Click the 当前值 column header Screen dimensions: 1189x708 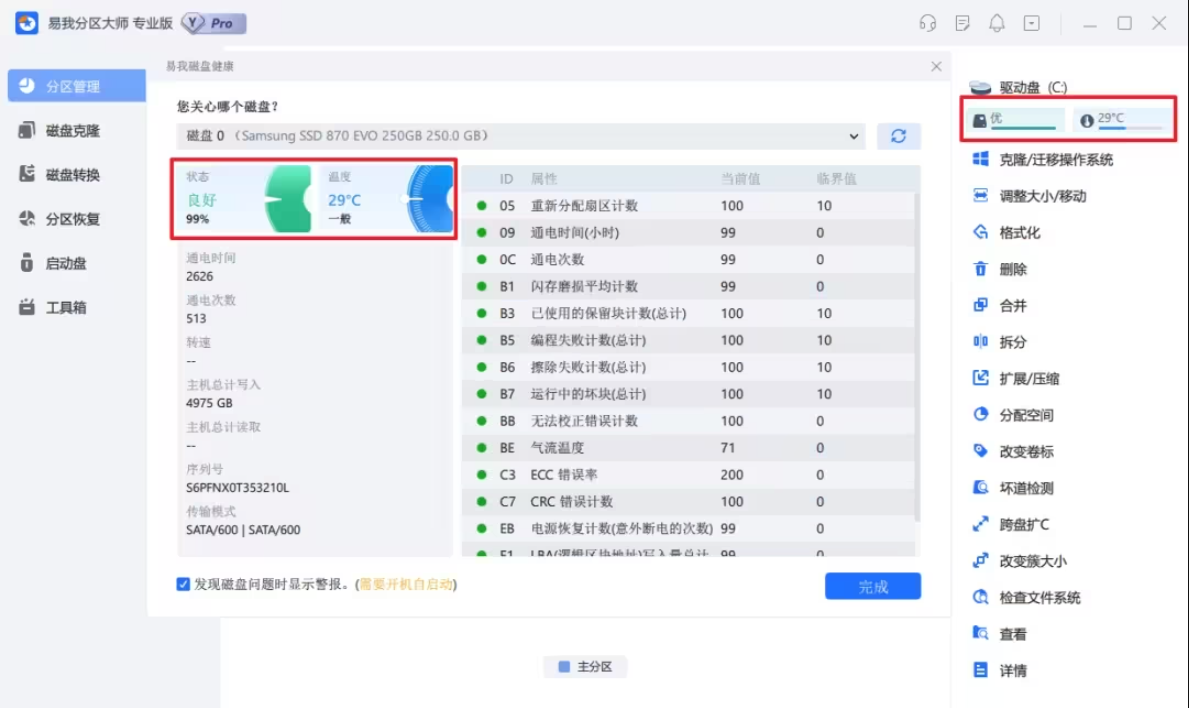740,179
